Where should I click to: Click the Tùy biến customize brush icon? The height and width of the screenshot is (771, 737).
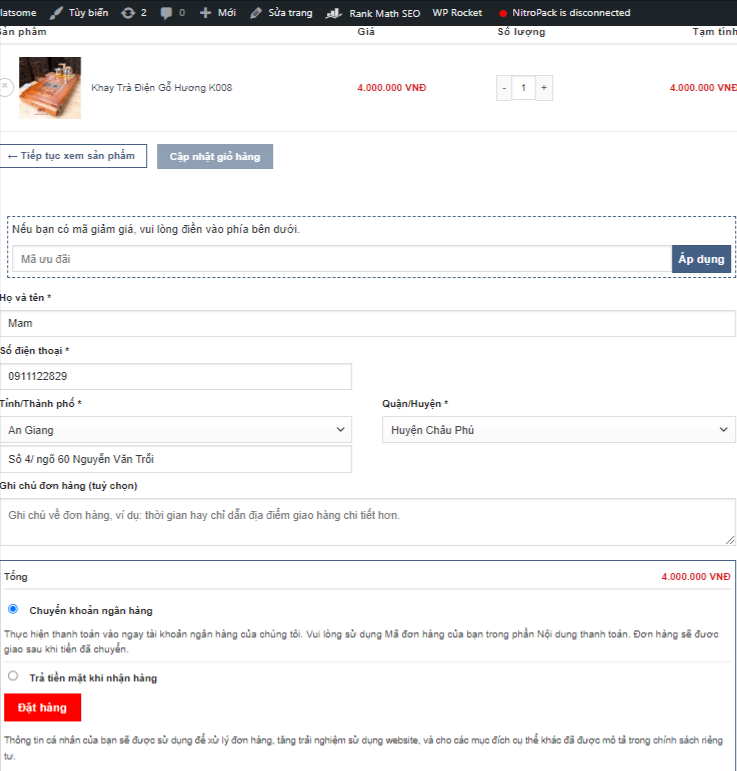point(57,13)
